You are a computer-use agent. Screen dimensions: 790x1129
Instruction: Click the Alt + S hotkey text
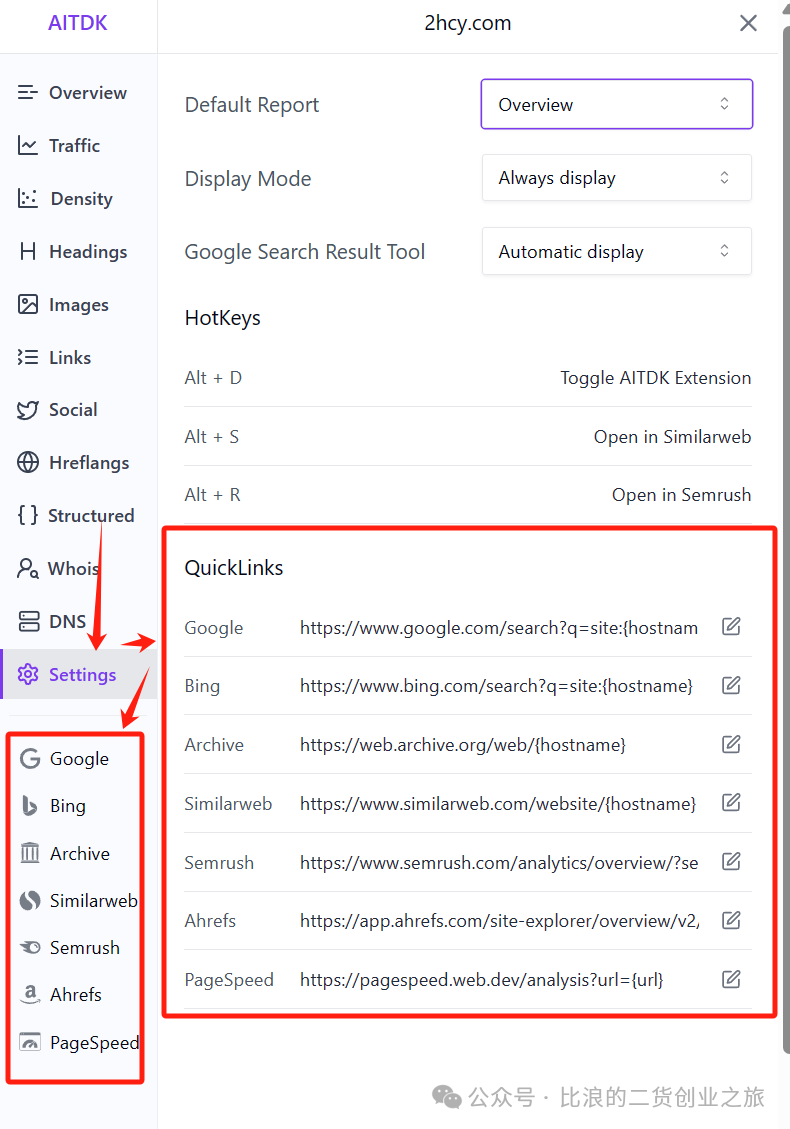click(x=212, y=437)
